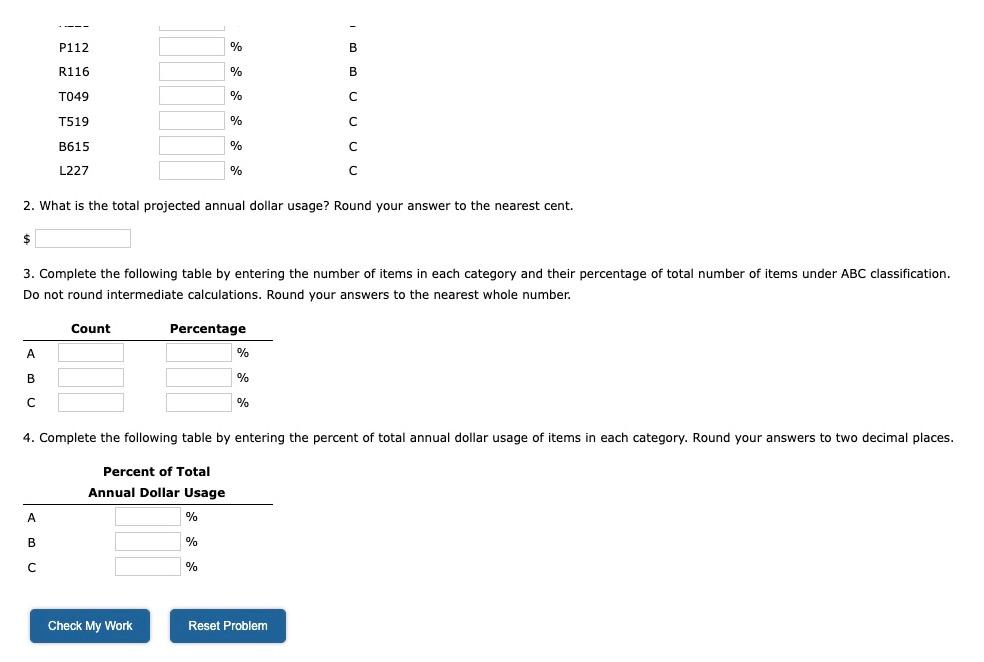Viewport: 984px width, 662px height.
Task: Select the item label T519 in the list
Action: pyautogui.click(x=73, y=121)
